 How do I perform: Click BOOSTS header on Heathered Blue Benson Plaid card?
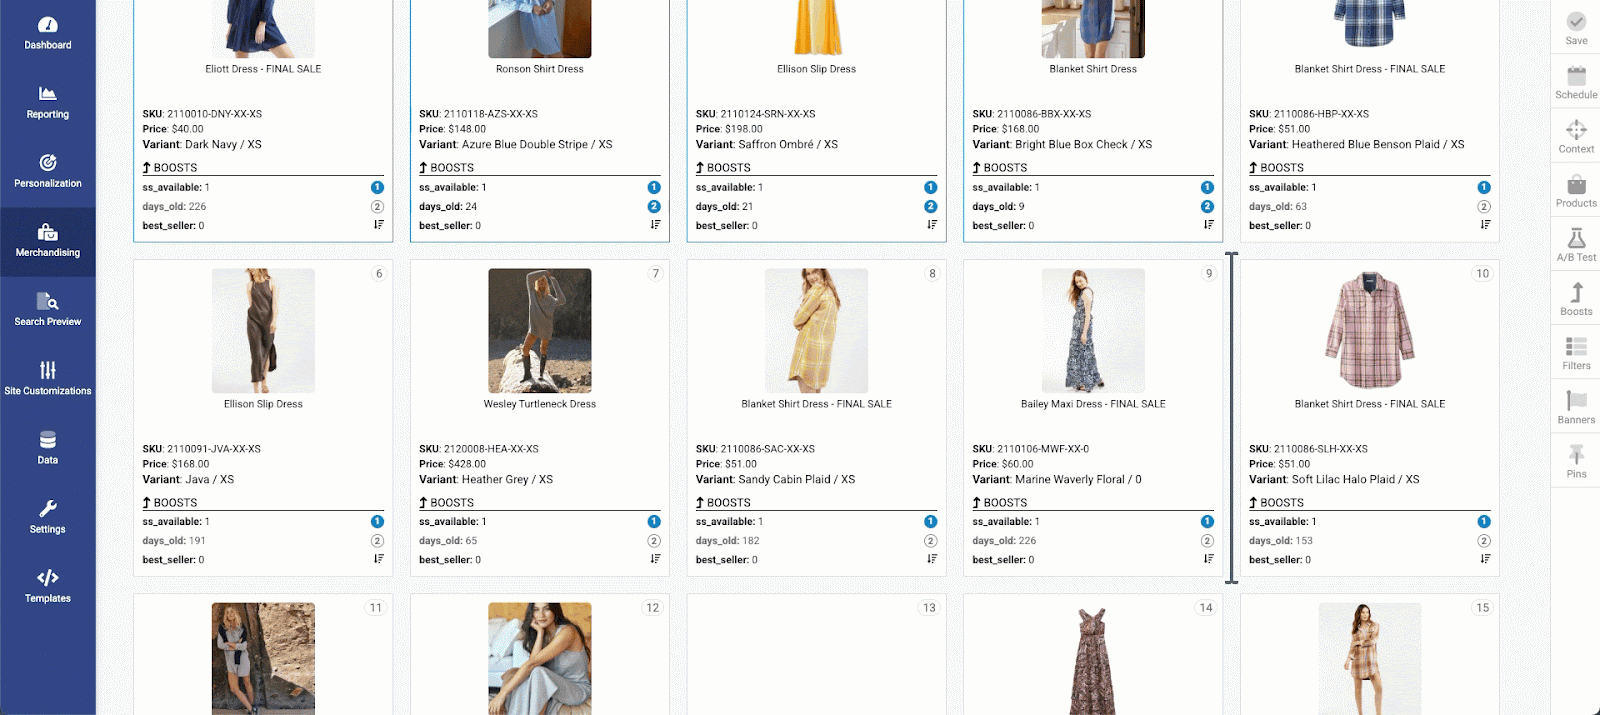pos(1277,168)
